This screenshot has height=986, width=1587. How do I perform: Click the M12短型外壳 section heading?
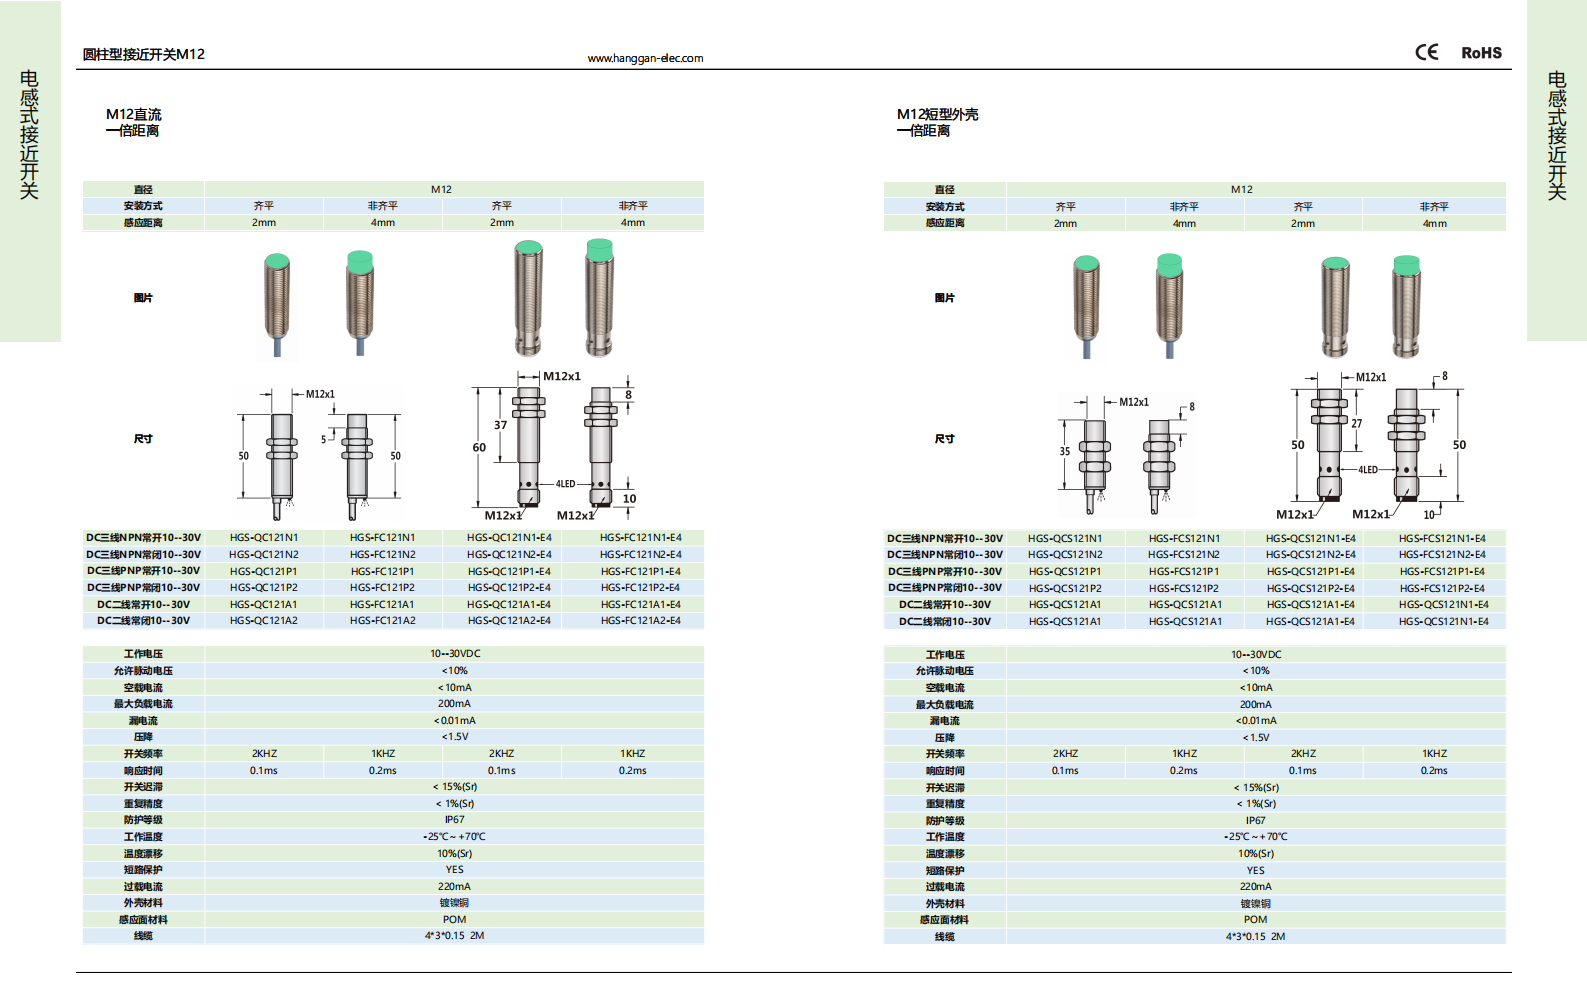pos(938,114)
